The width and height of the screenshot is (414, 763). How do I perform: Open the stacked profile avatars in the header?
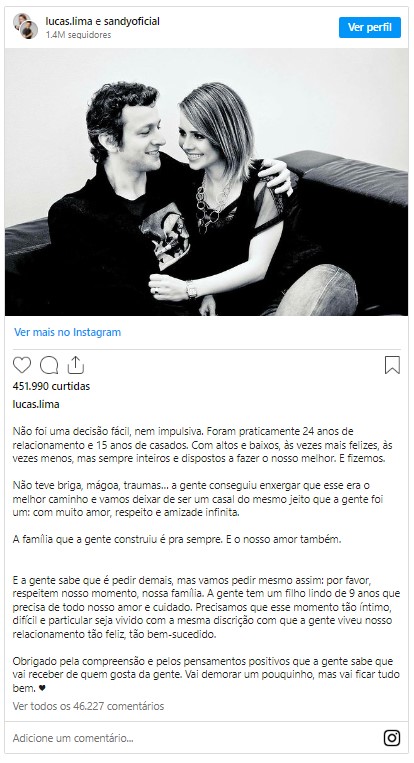click(25, 26)
